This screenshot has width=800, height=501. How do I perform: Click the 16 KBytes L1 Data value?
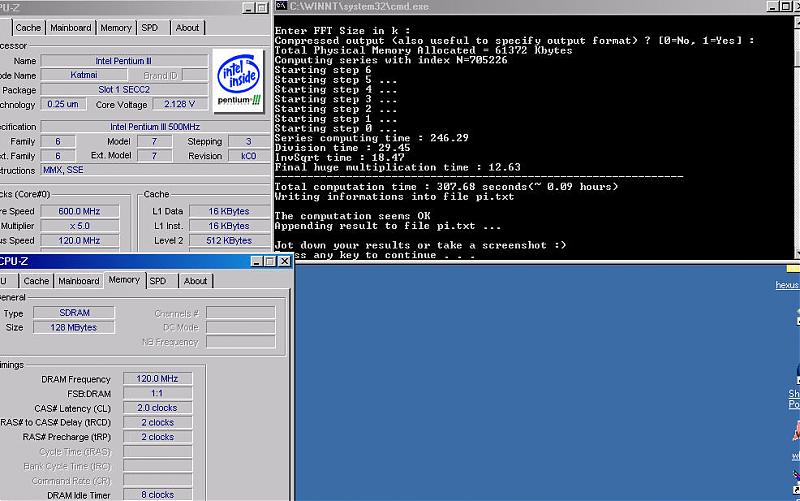point(229,211)
